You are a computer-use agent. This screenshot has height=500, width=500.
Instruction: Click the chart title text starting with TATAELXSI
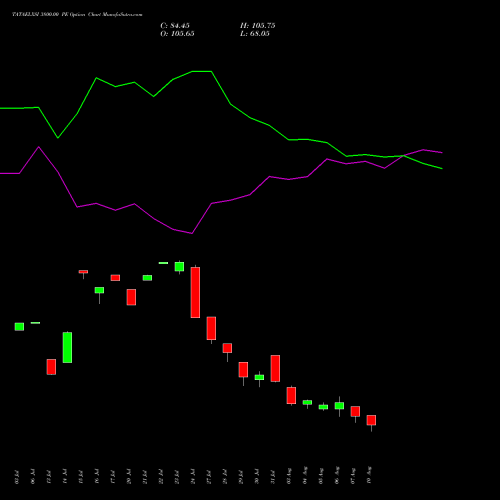77,15
